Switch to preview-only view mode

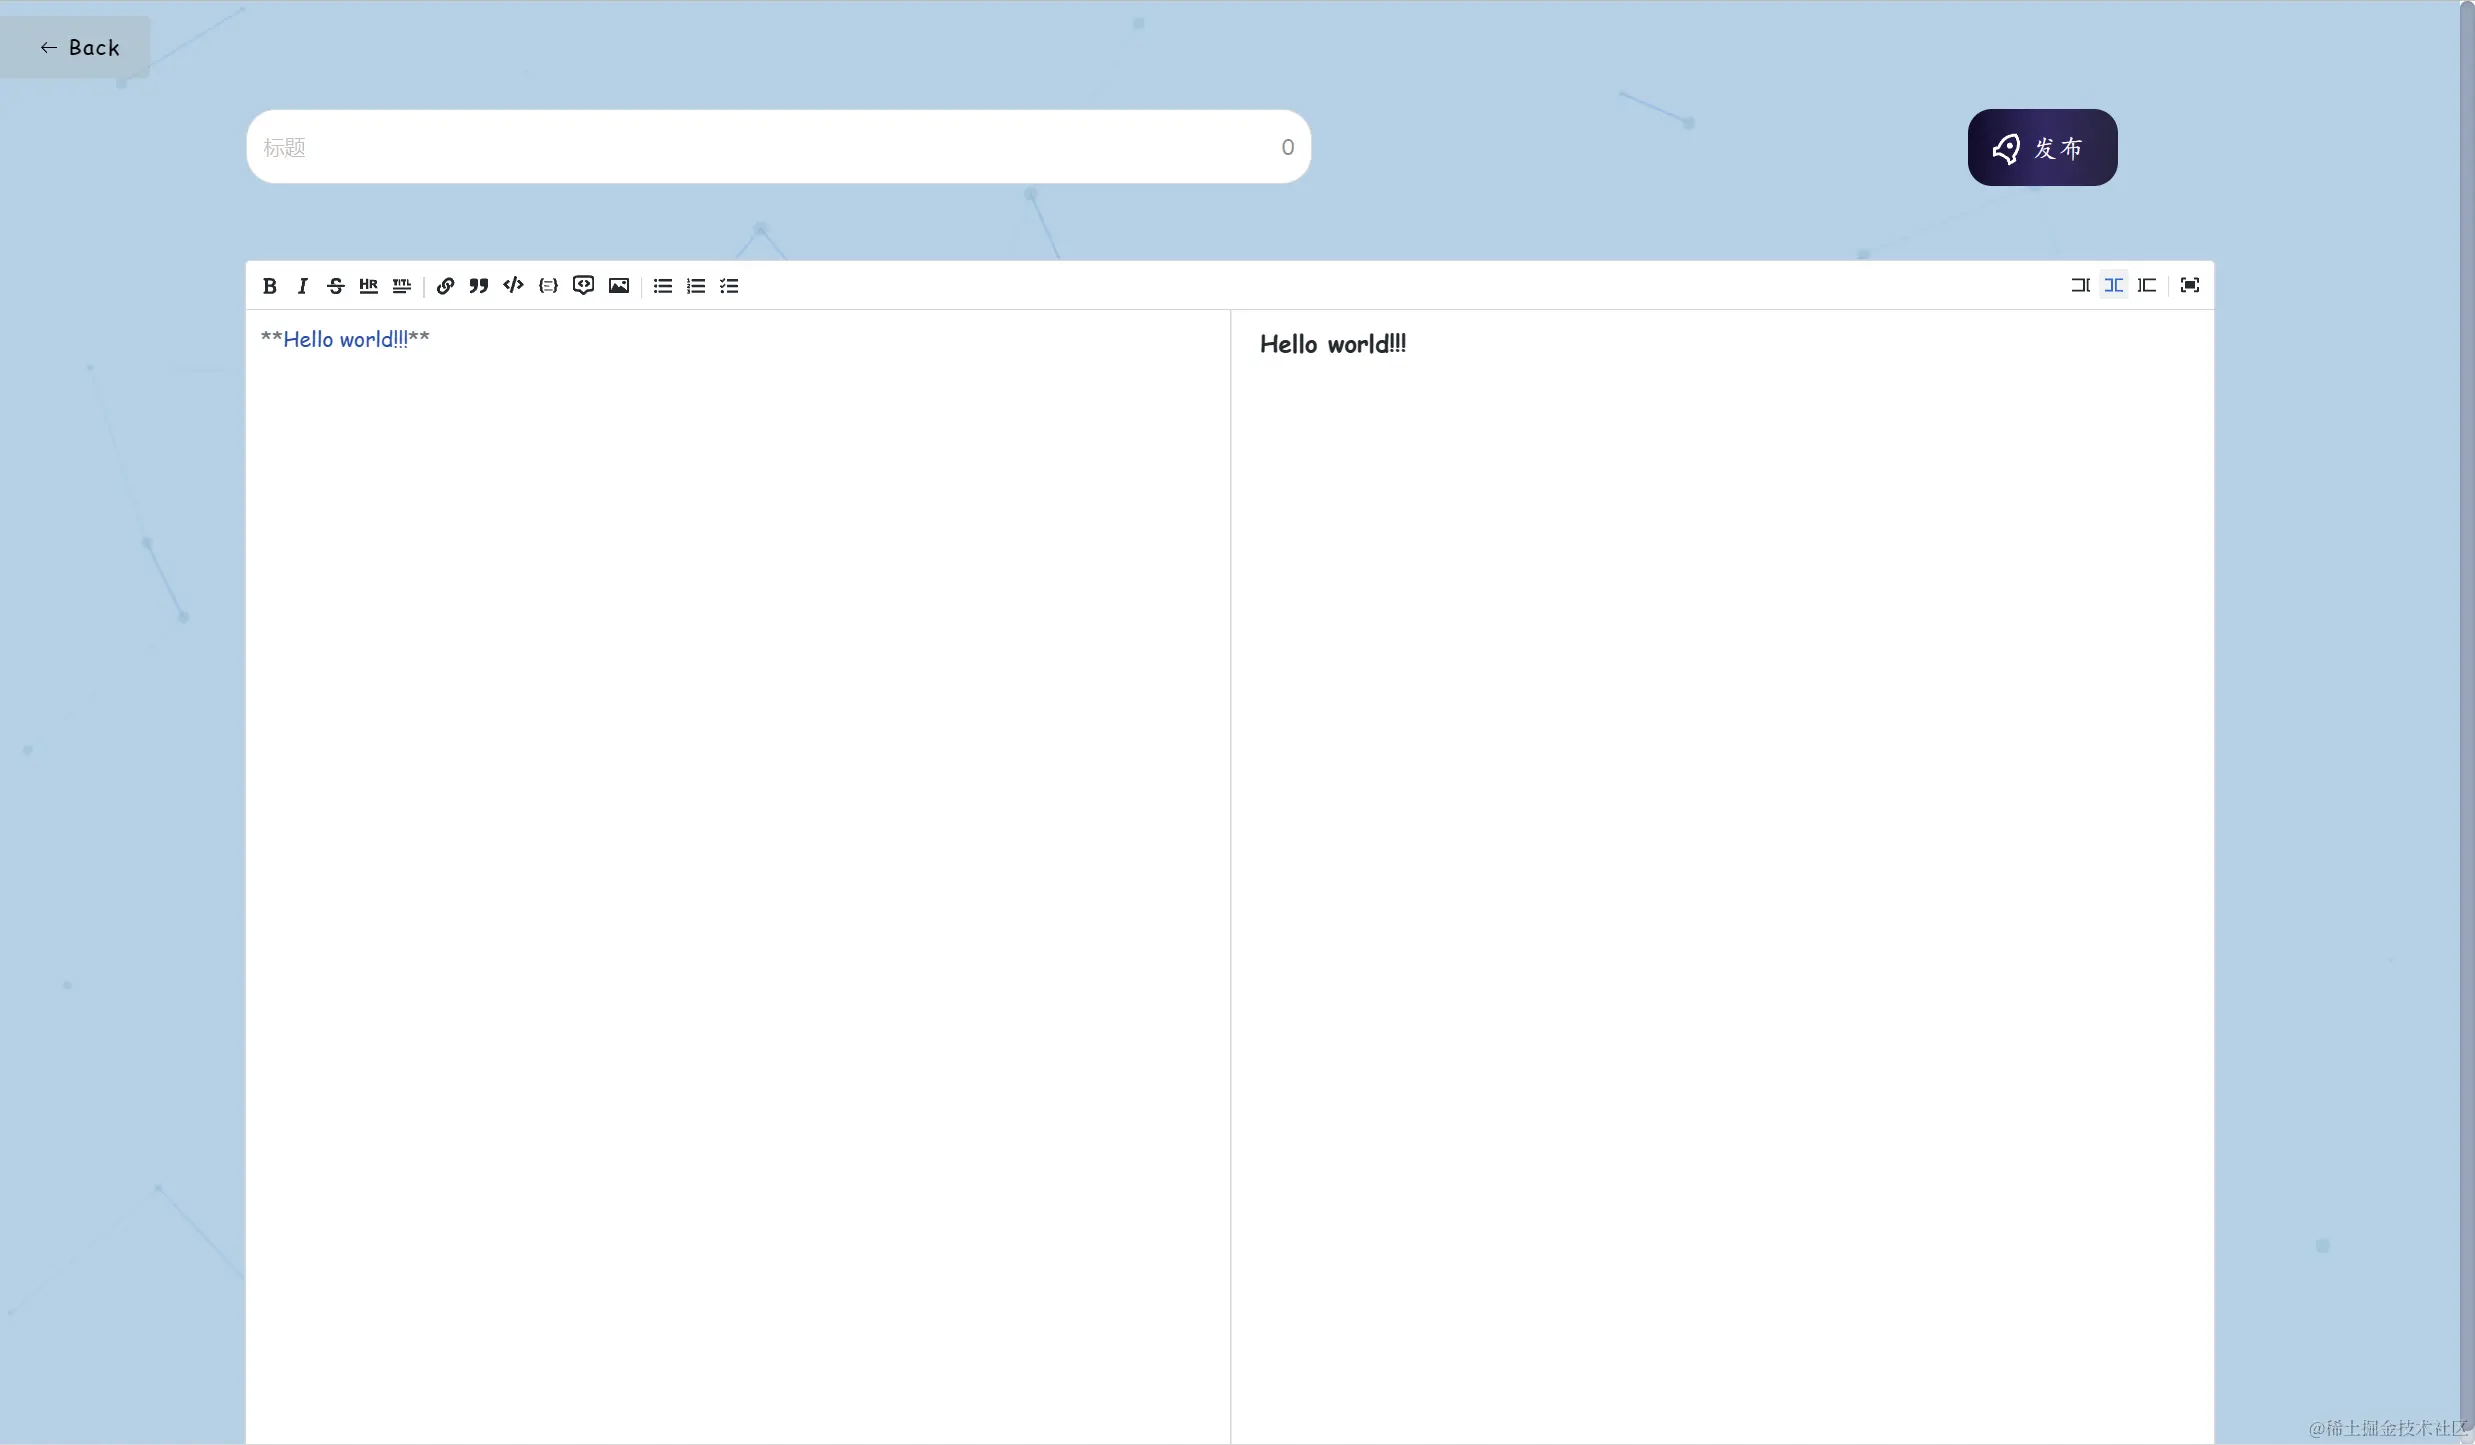[x=2147, y=286]
